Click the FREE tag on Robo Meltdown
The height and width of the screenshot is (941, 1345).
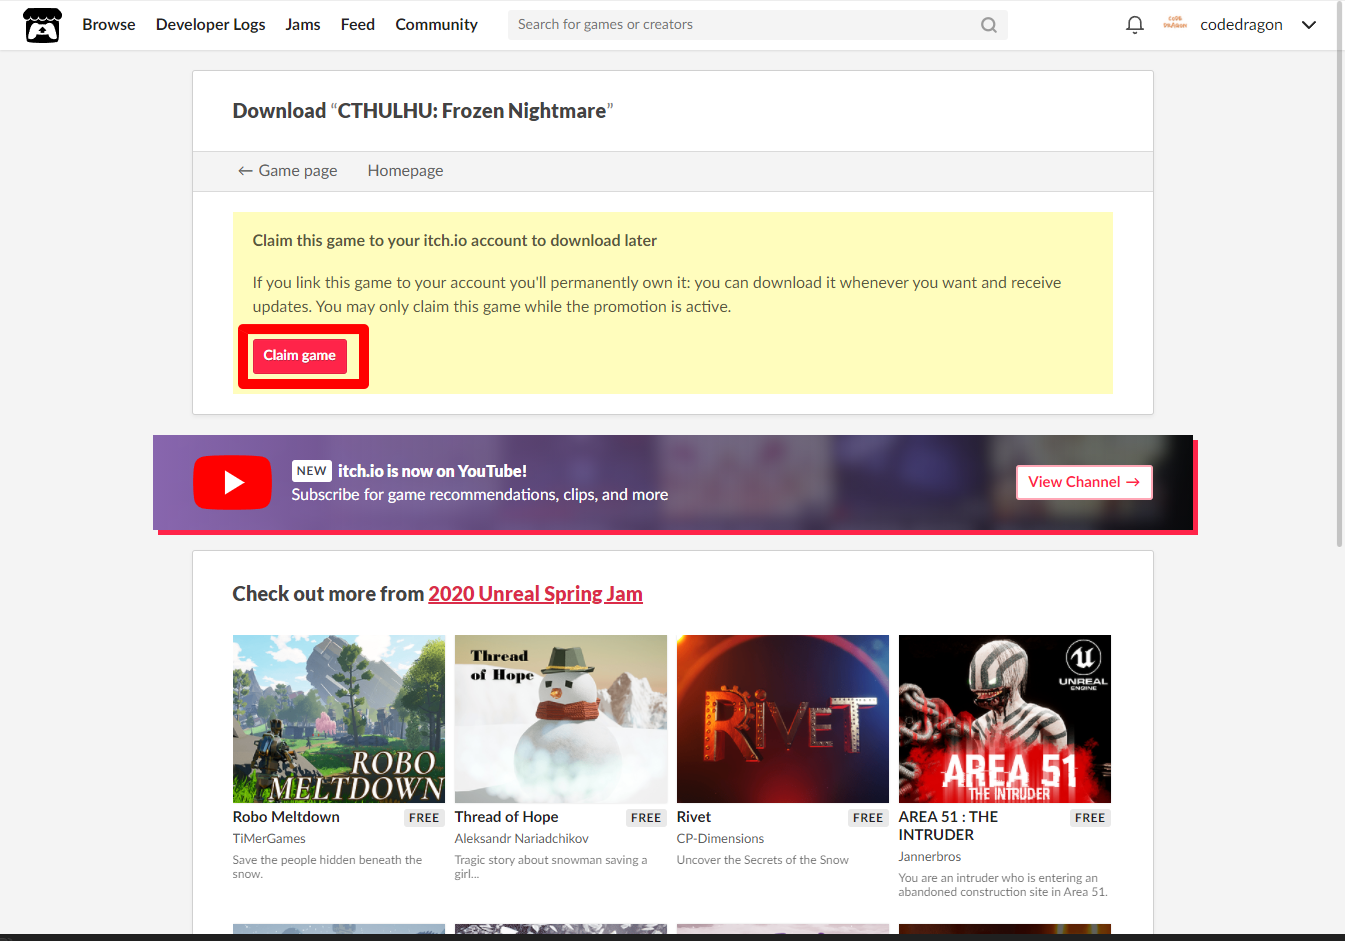pos(424,818)
